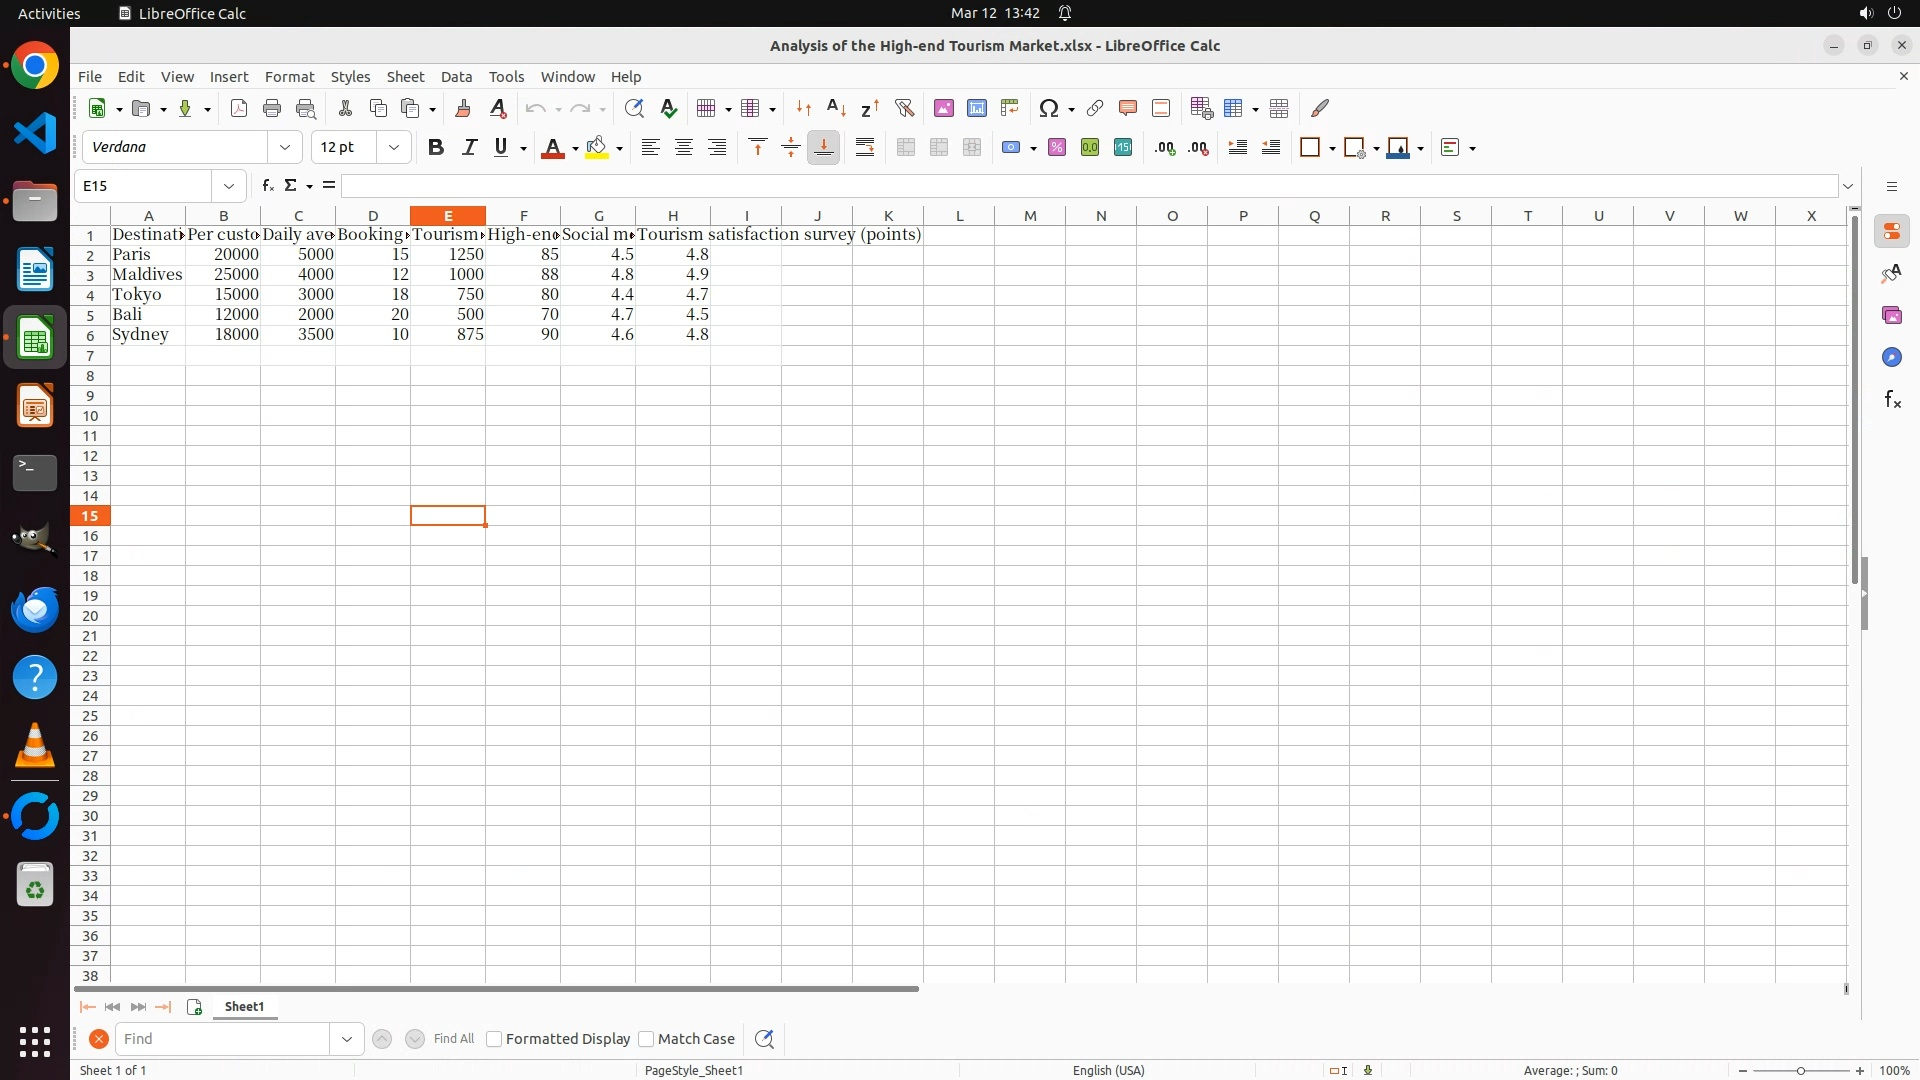Check the Match Case option
Screen dimensions: 1920x1080
(646, 1039)
